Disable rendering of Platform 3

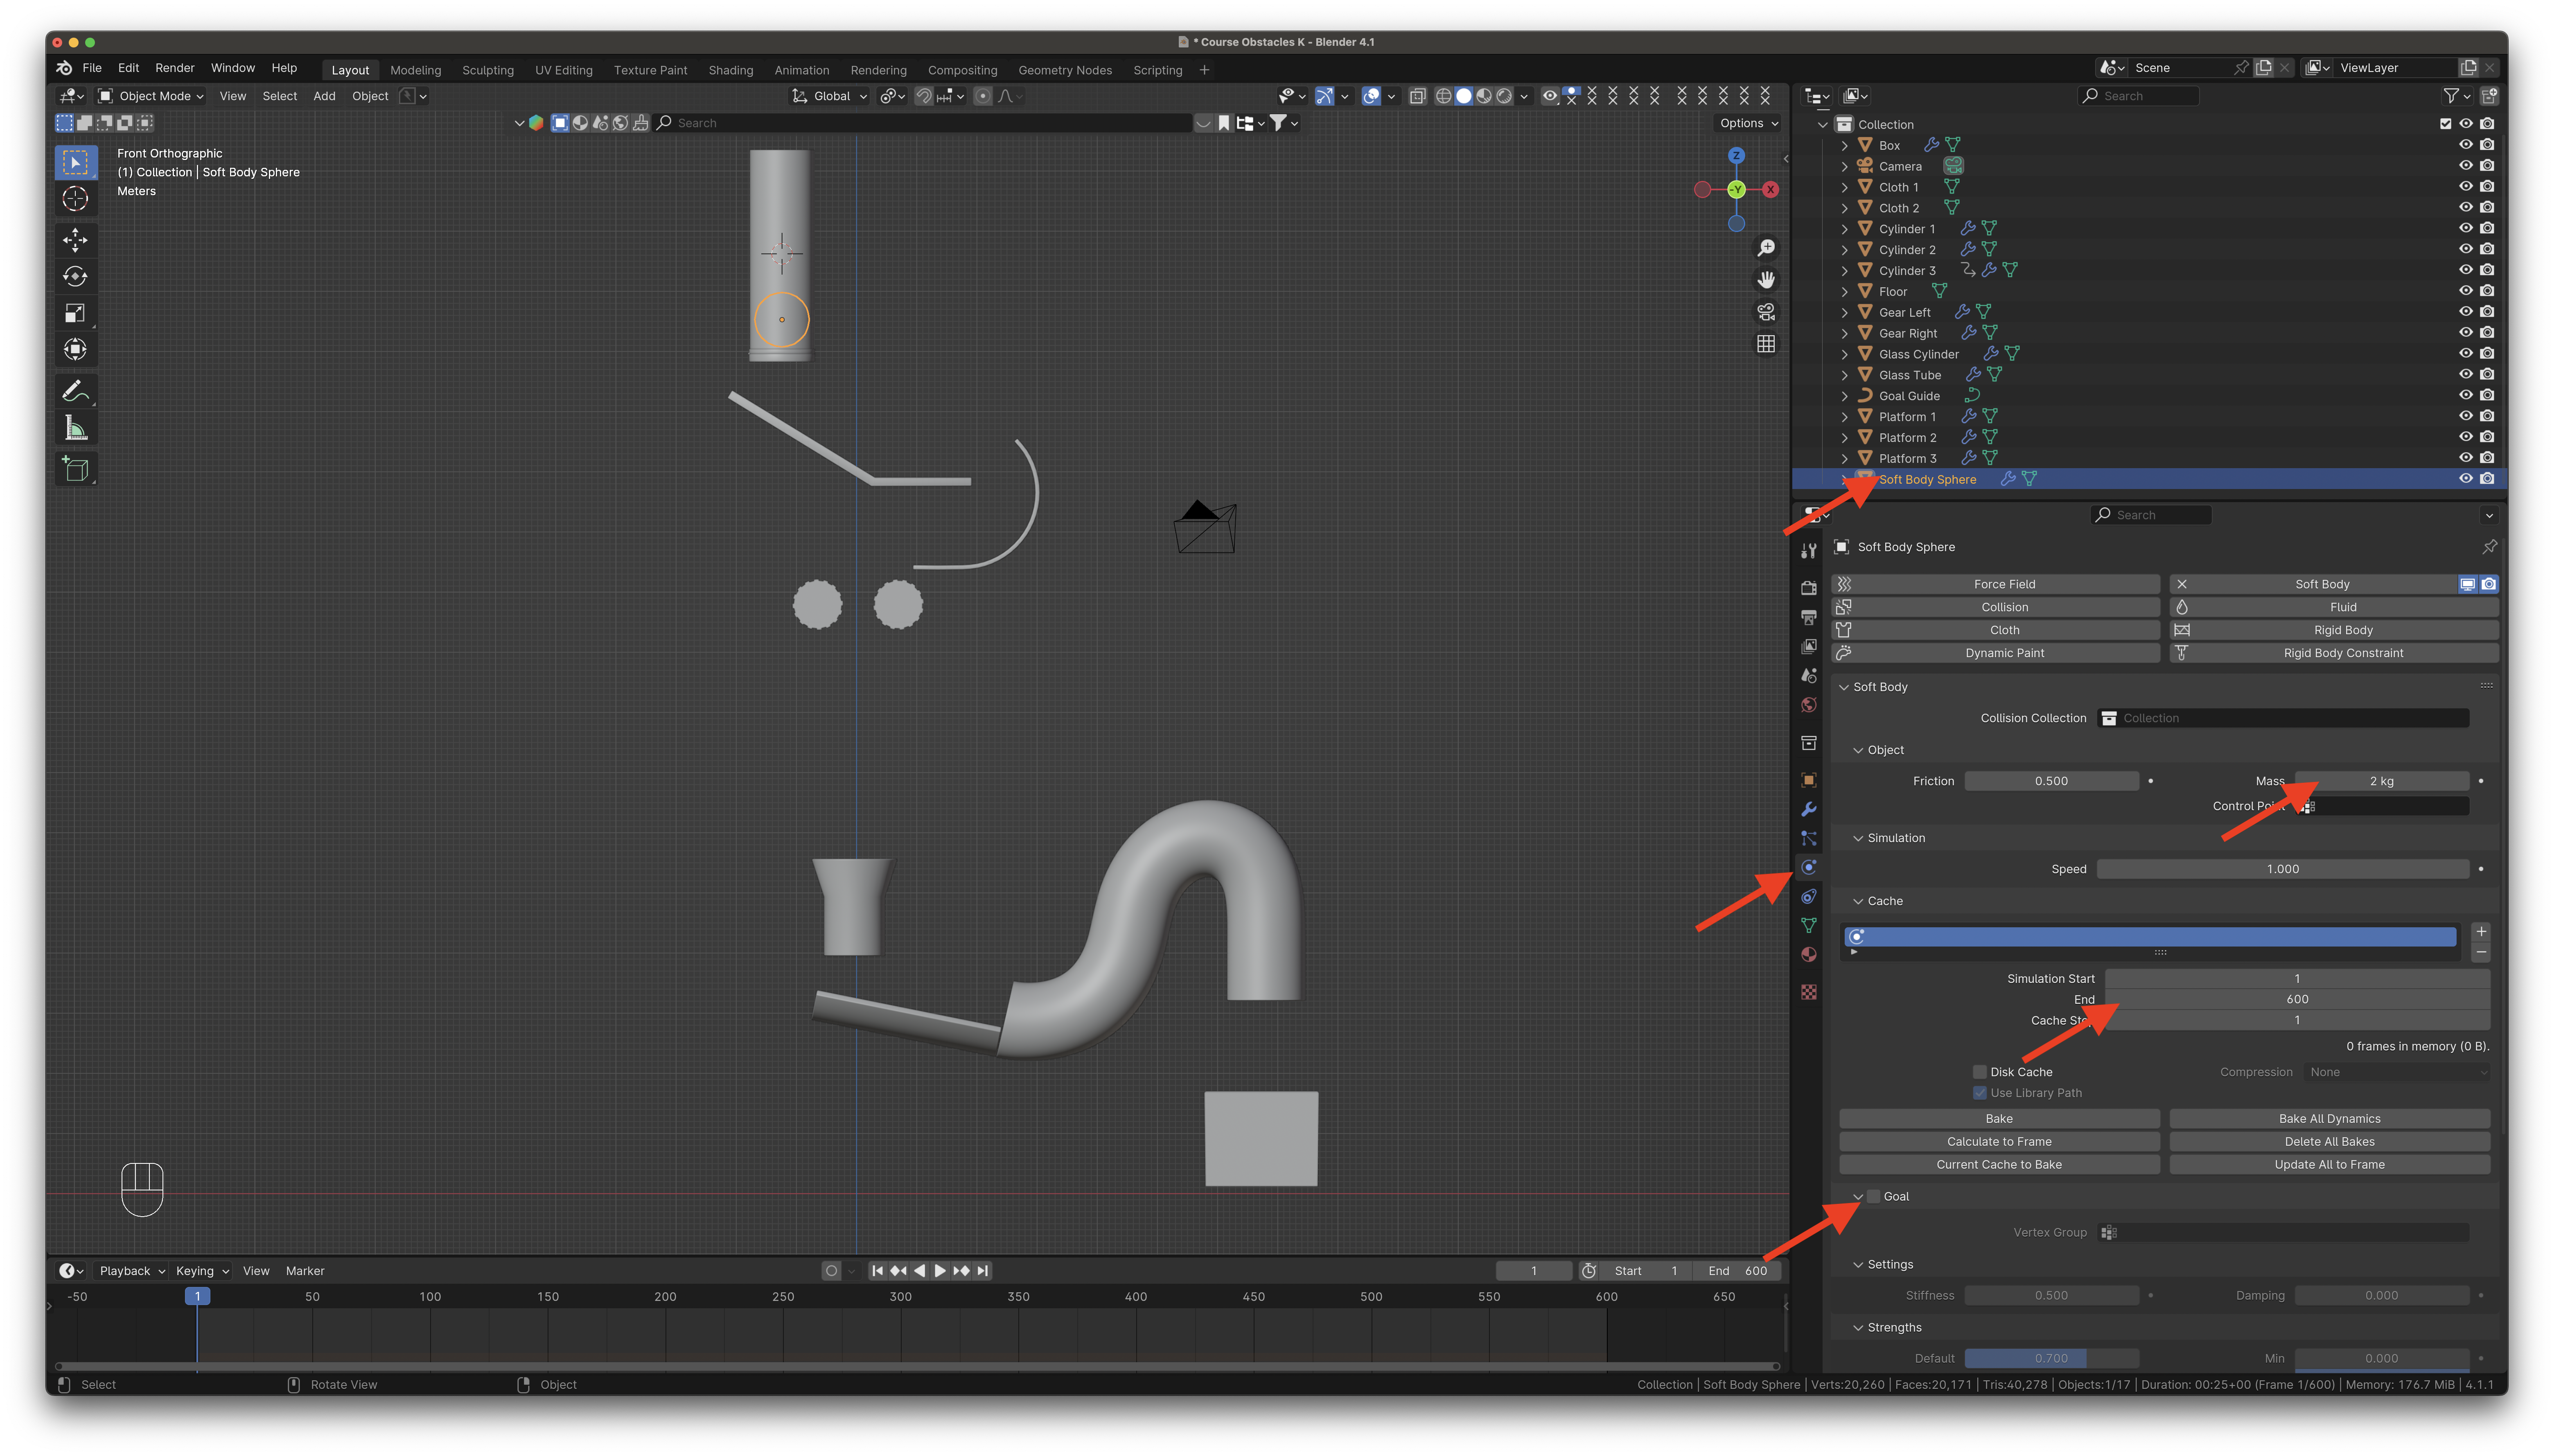click(x=2487, y=458)
